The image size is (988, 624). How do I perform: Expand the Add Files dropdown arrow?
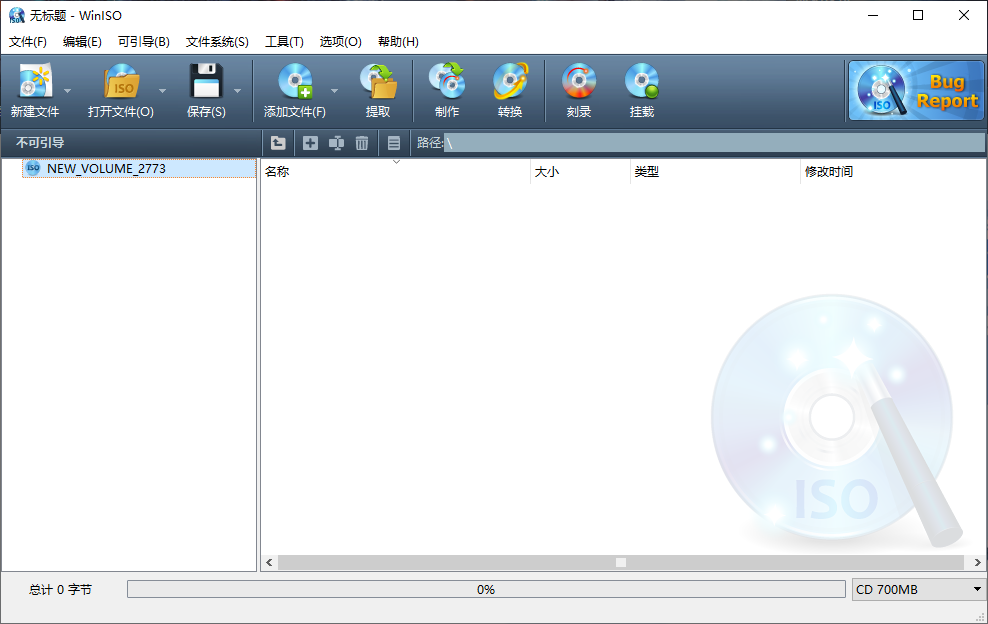click(x=335, y=91)
